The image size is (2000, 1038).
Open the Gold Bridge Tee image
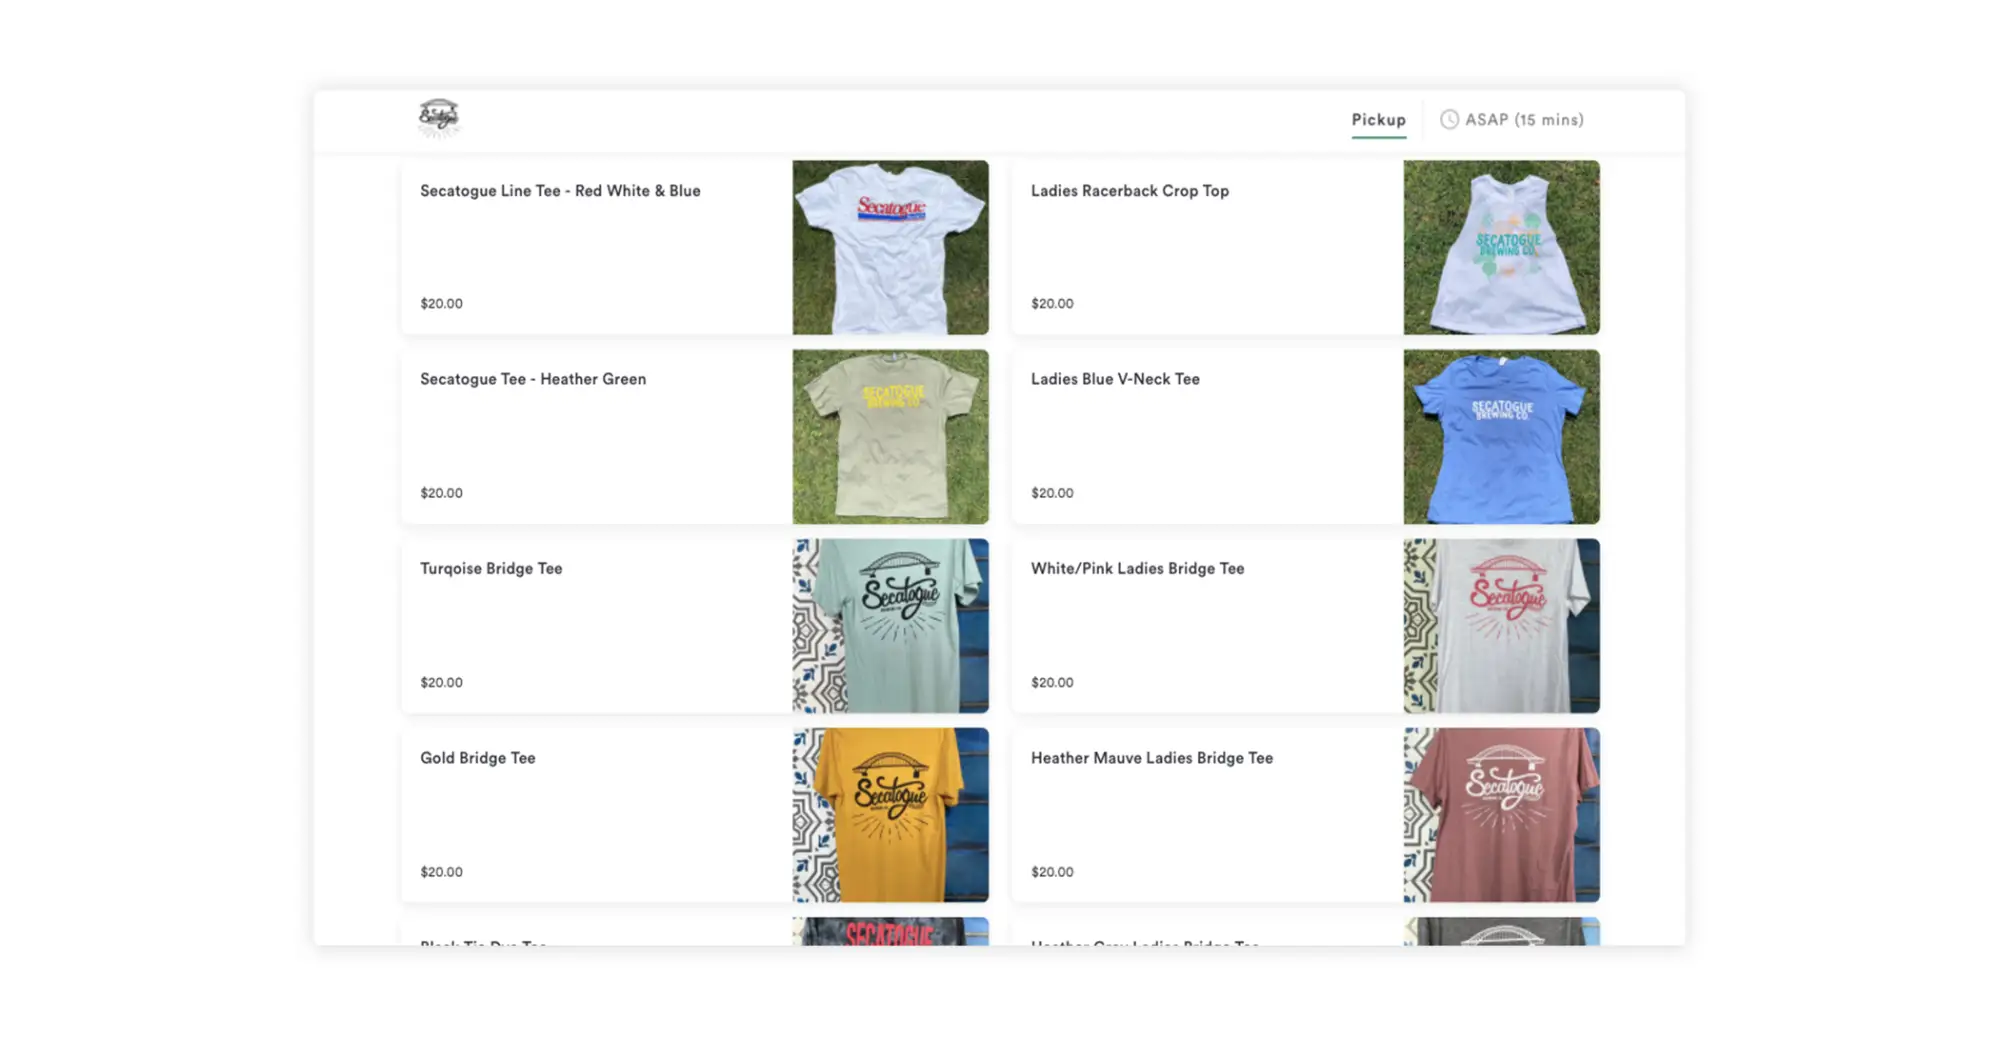889,814
